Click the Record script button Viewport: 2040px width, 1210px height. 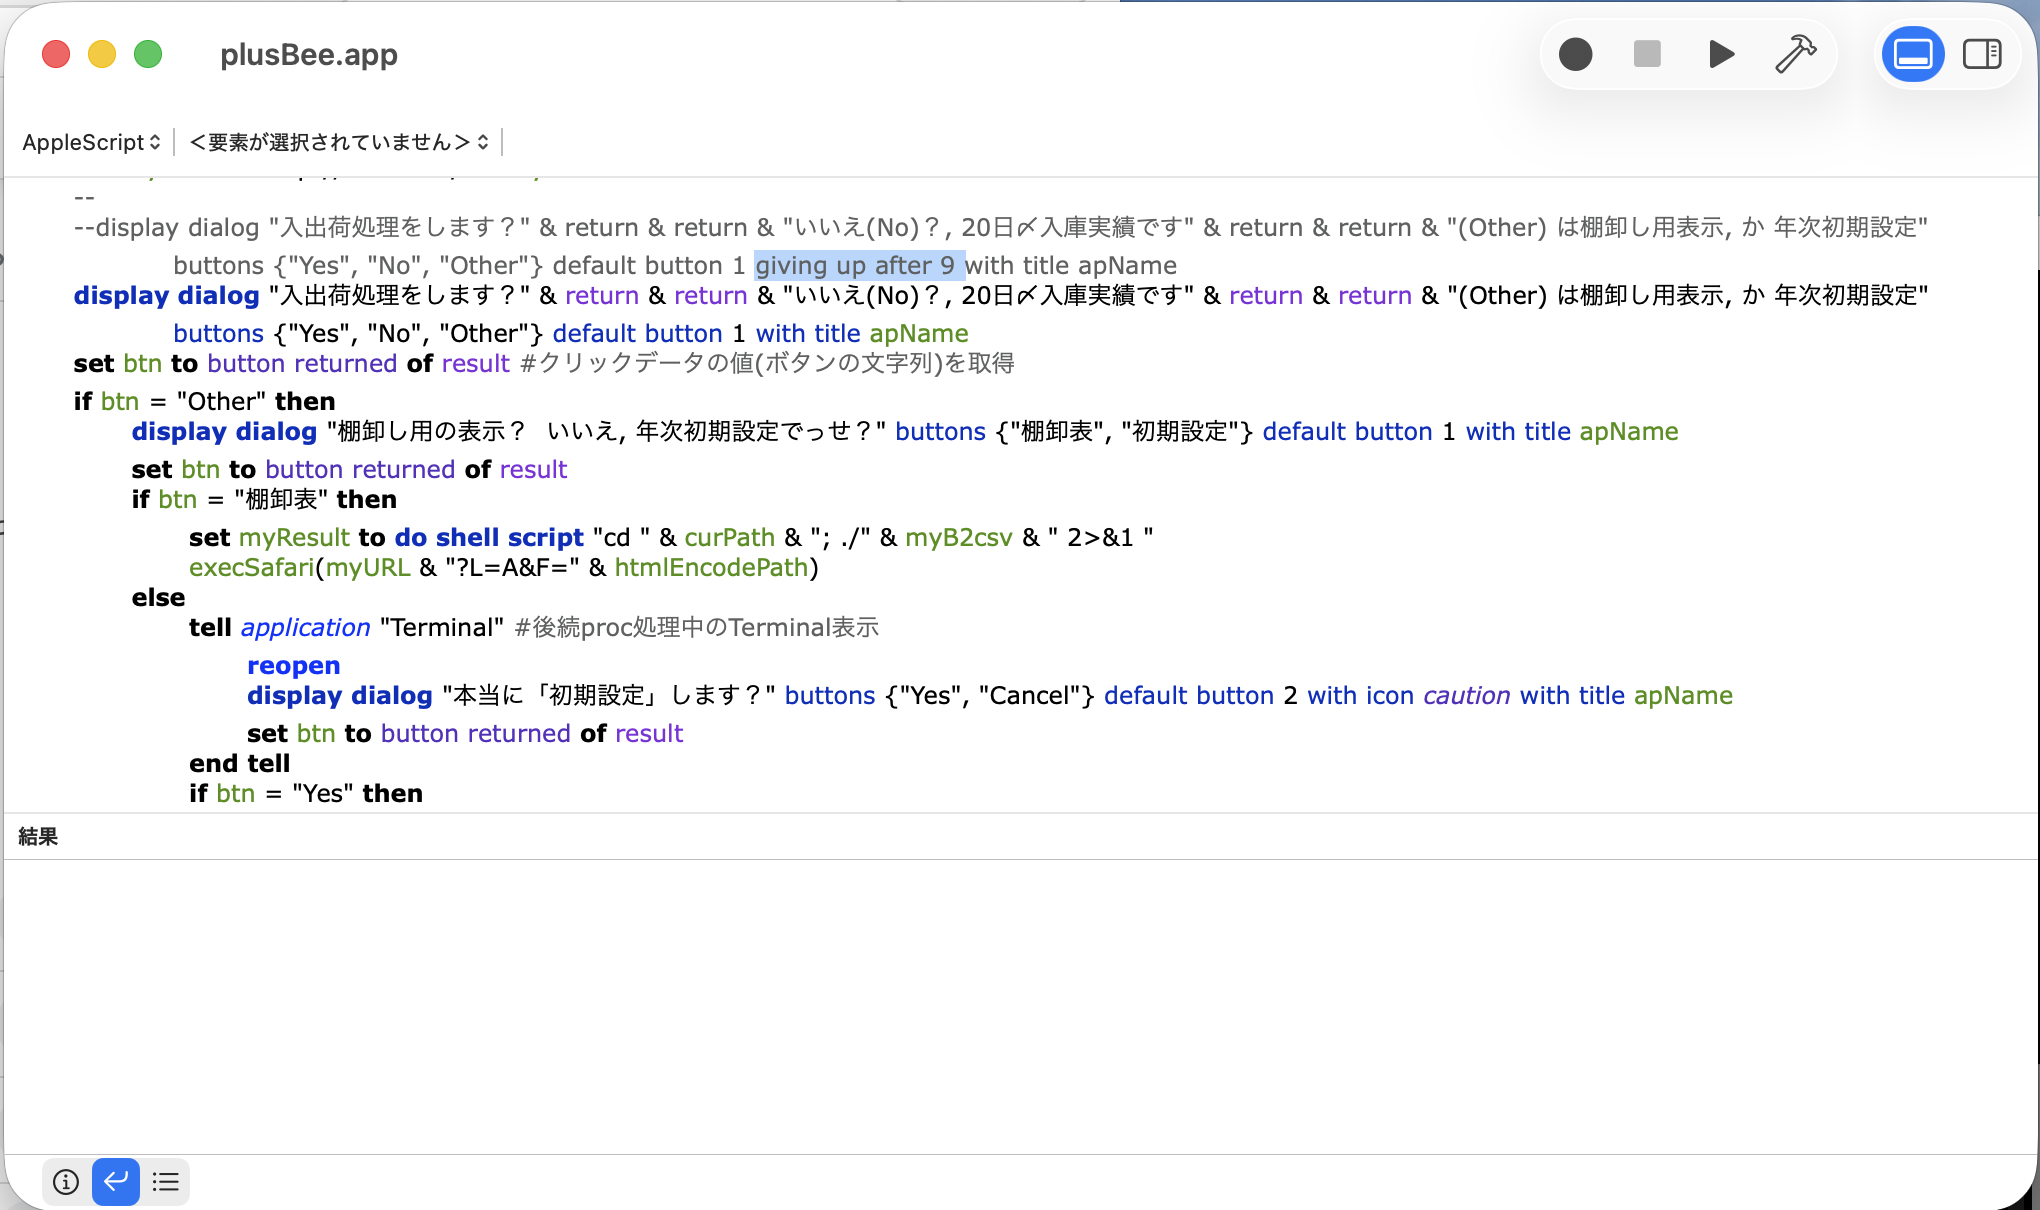[x=1575, y=54]
